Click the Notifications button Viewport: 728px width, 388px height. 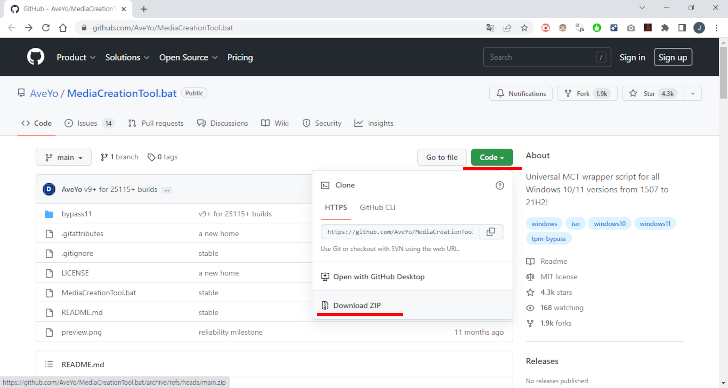click(521, 93)
